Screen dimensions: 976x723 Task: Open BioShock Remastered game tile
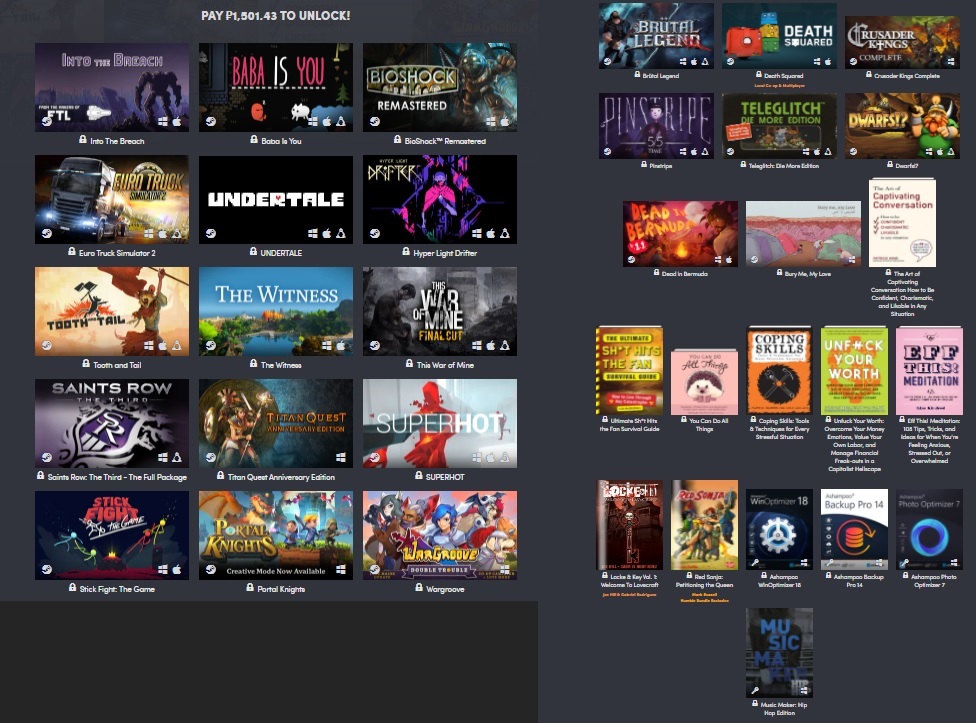(439, 87)
